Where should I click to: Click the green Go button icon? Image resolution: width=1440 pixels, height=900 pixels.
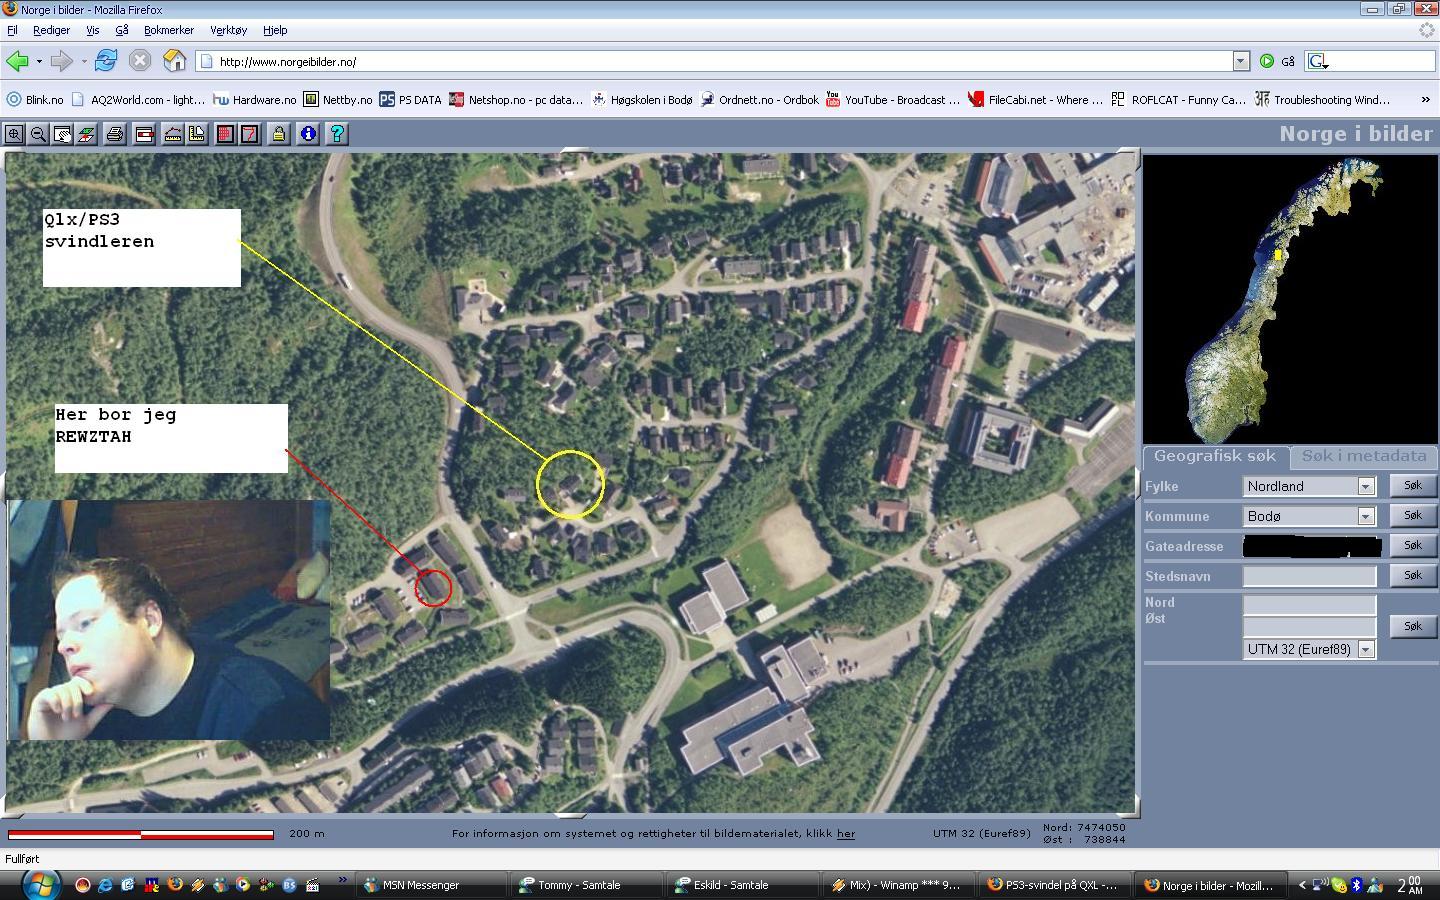(1267, 61)
